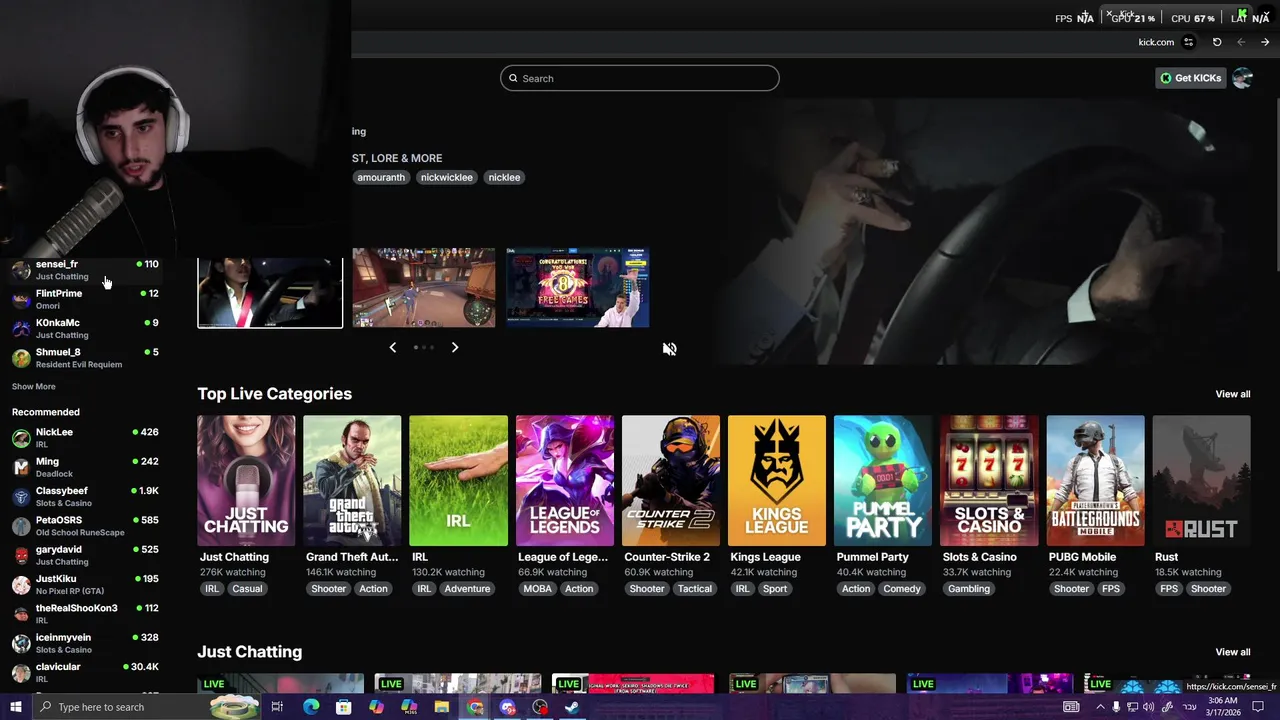The image size is (1280, 720).
Task: Open NickLee channel avatar in Recommended
Action: pos(21,438)
